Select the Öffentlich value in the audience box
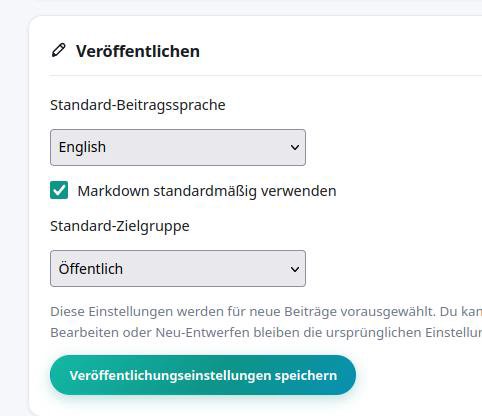482x416 pixels. coord(91,268)
